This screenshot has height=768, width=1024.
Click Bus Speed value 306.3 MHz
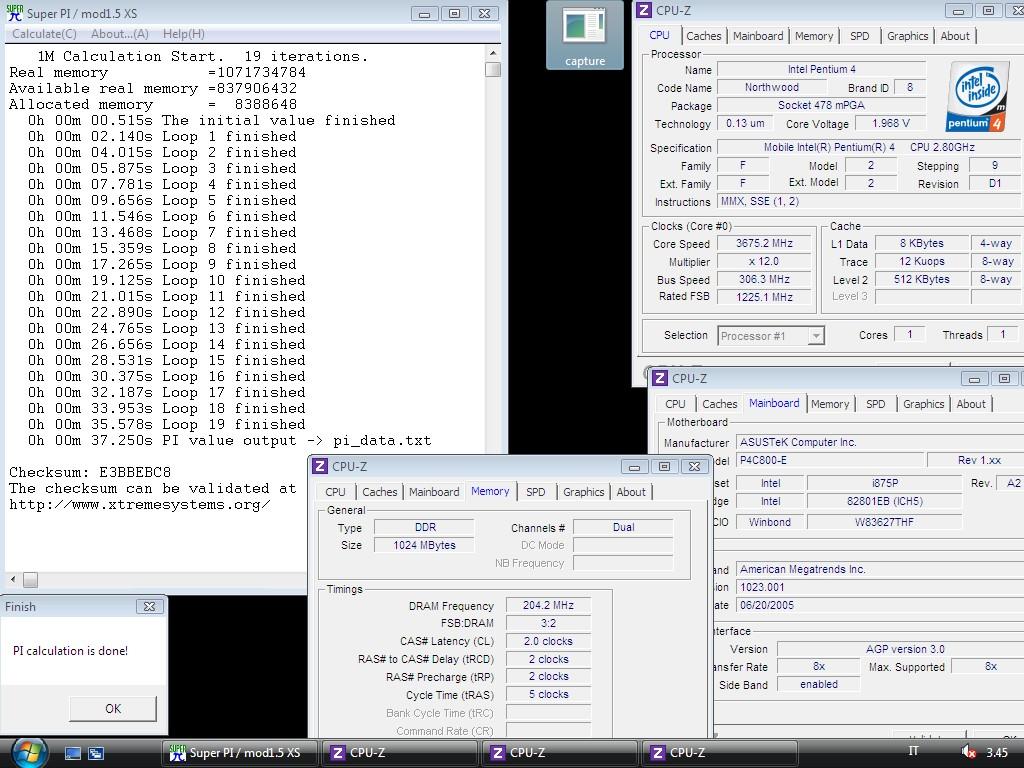click(x=764, y=280)
